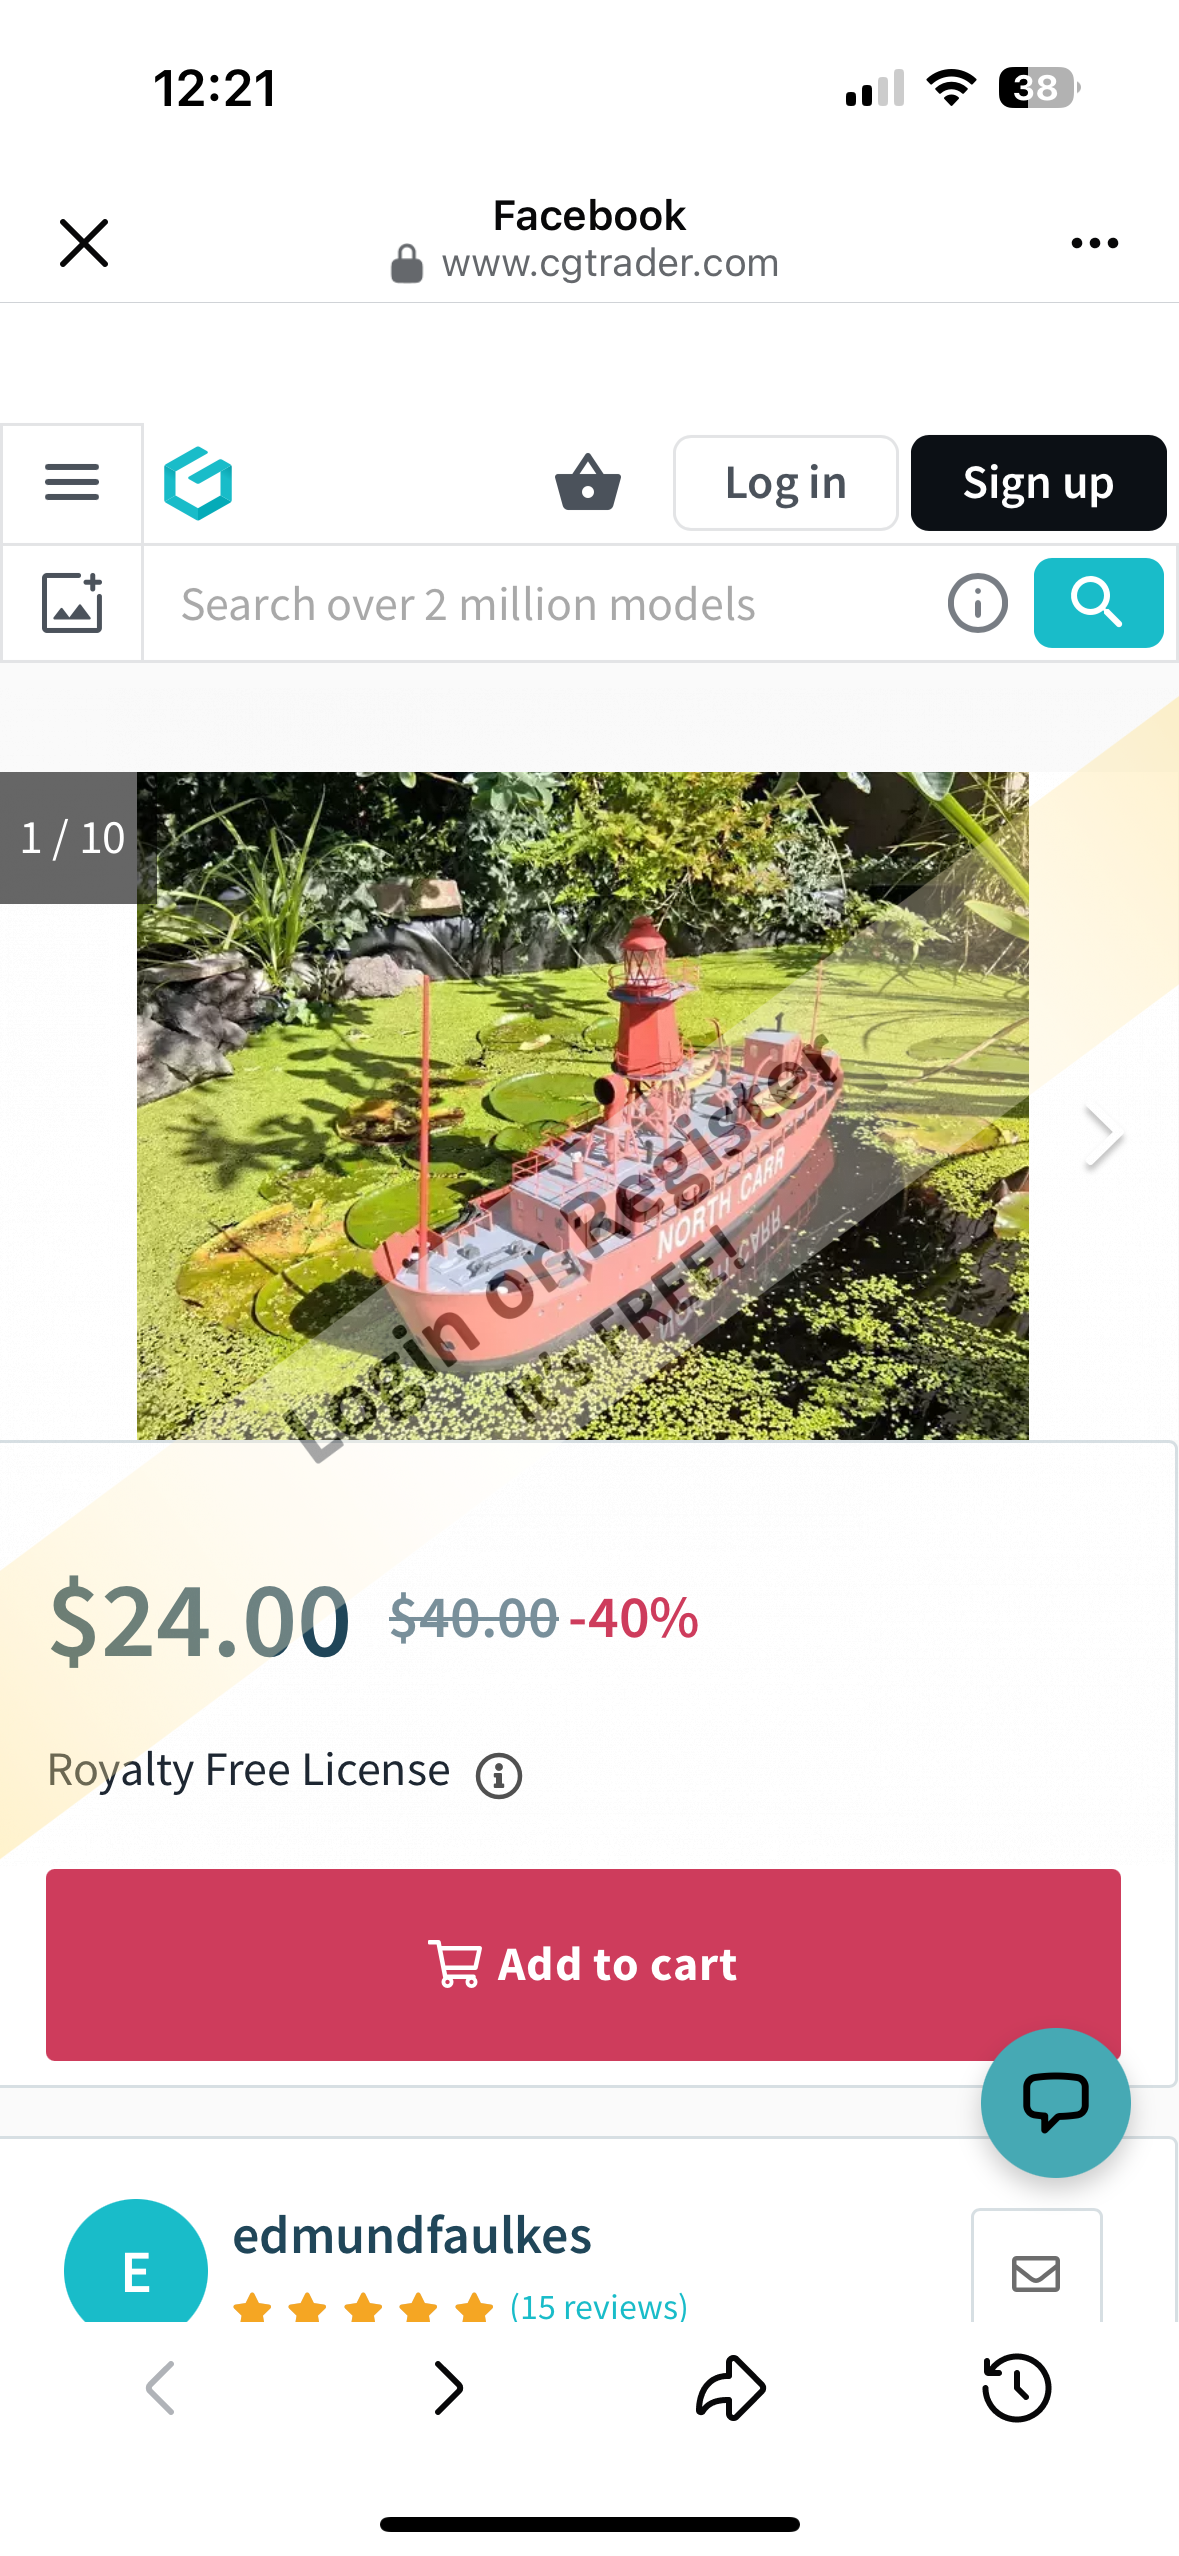This screenshot has width=1179, height=2556.
Task: Click the Log in button
Action: (785, 483)
